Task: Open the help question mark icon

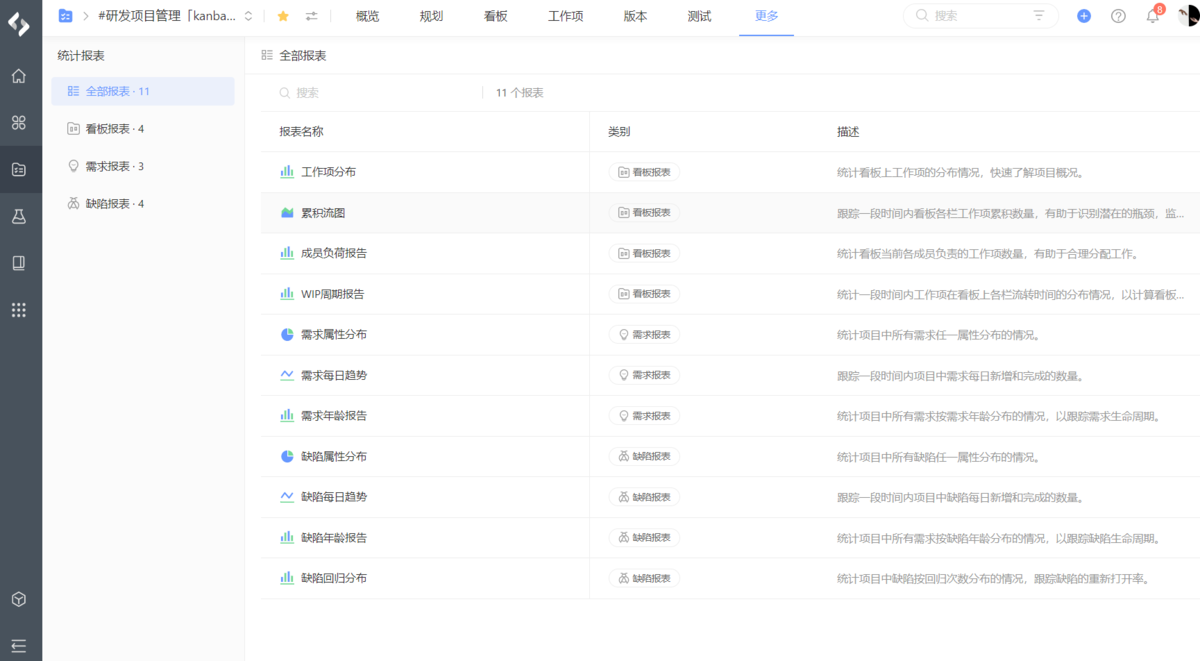Action: 1117,15
